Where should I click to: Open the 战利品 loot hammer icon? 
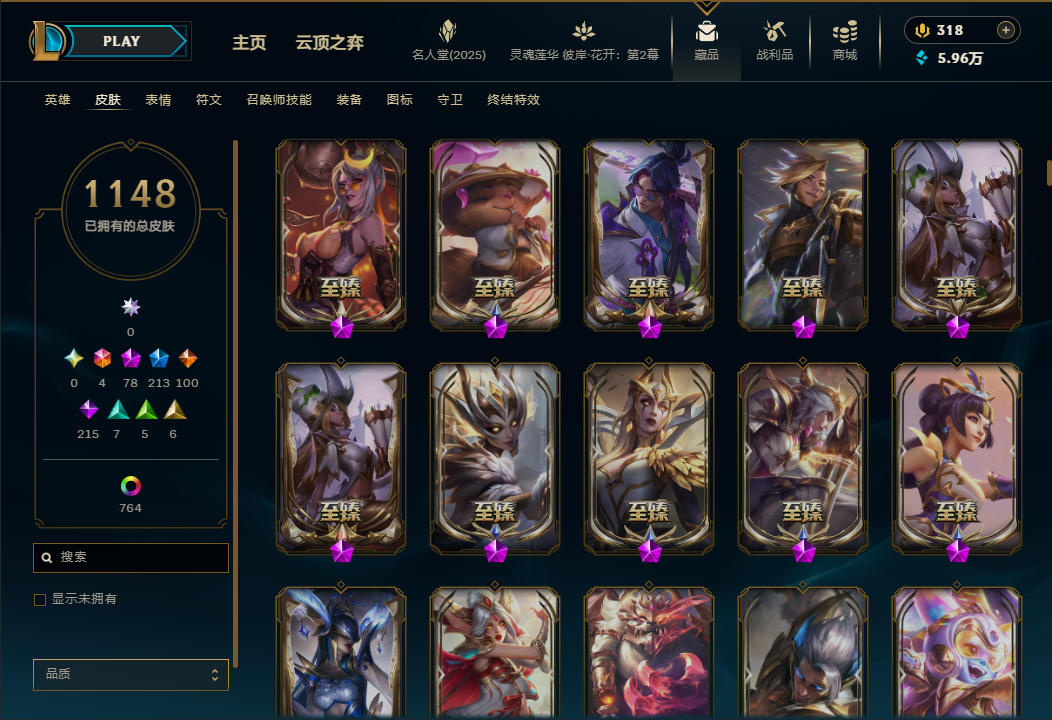pos(774,31)
